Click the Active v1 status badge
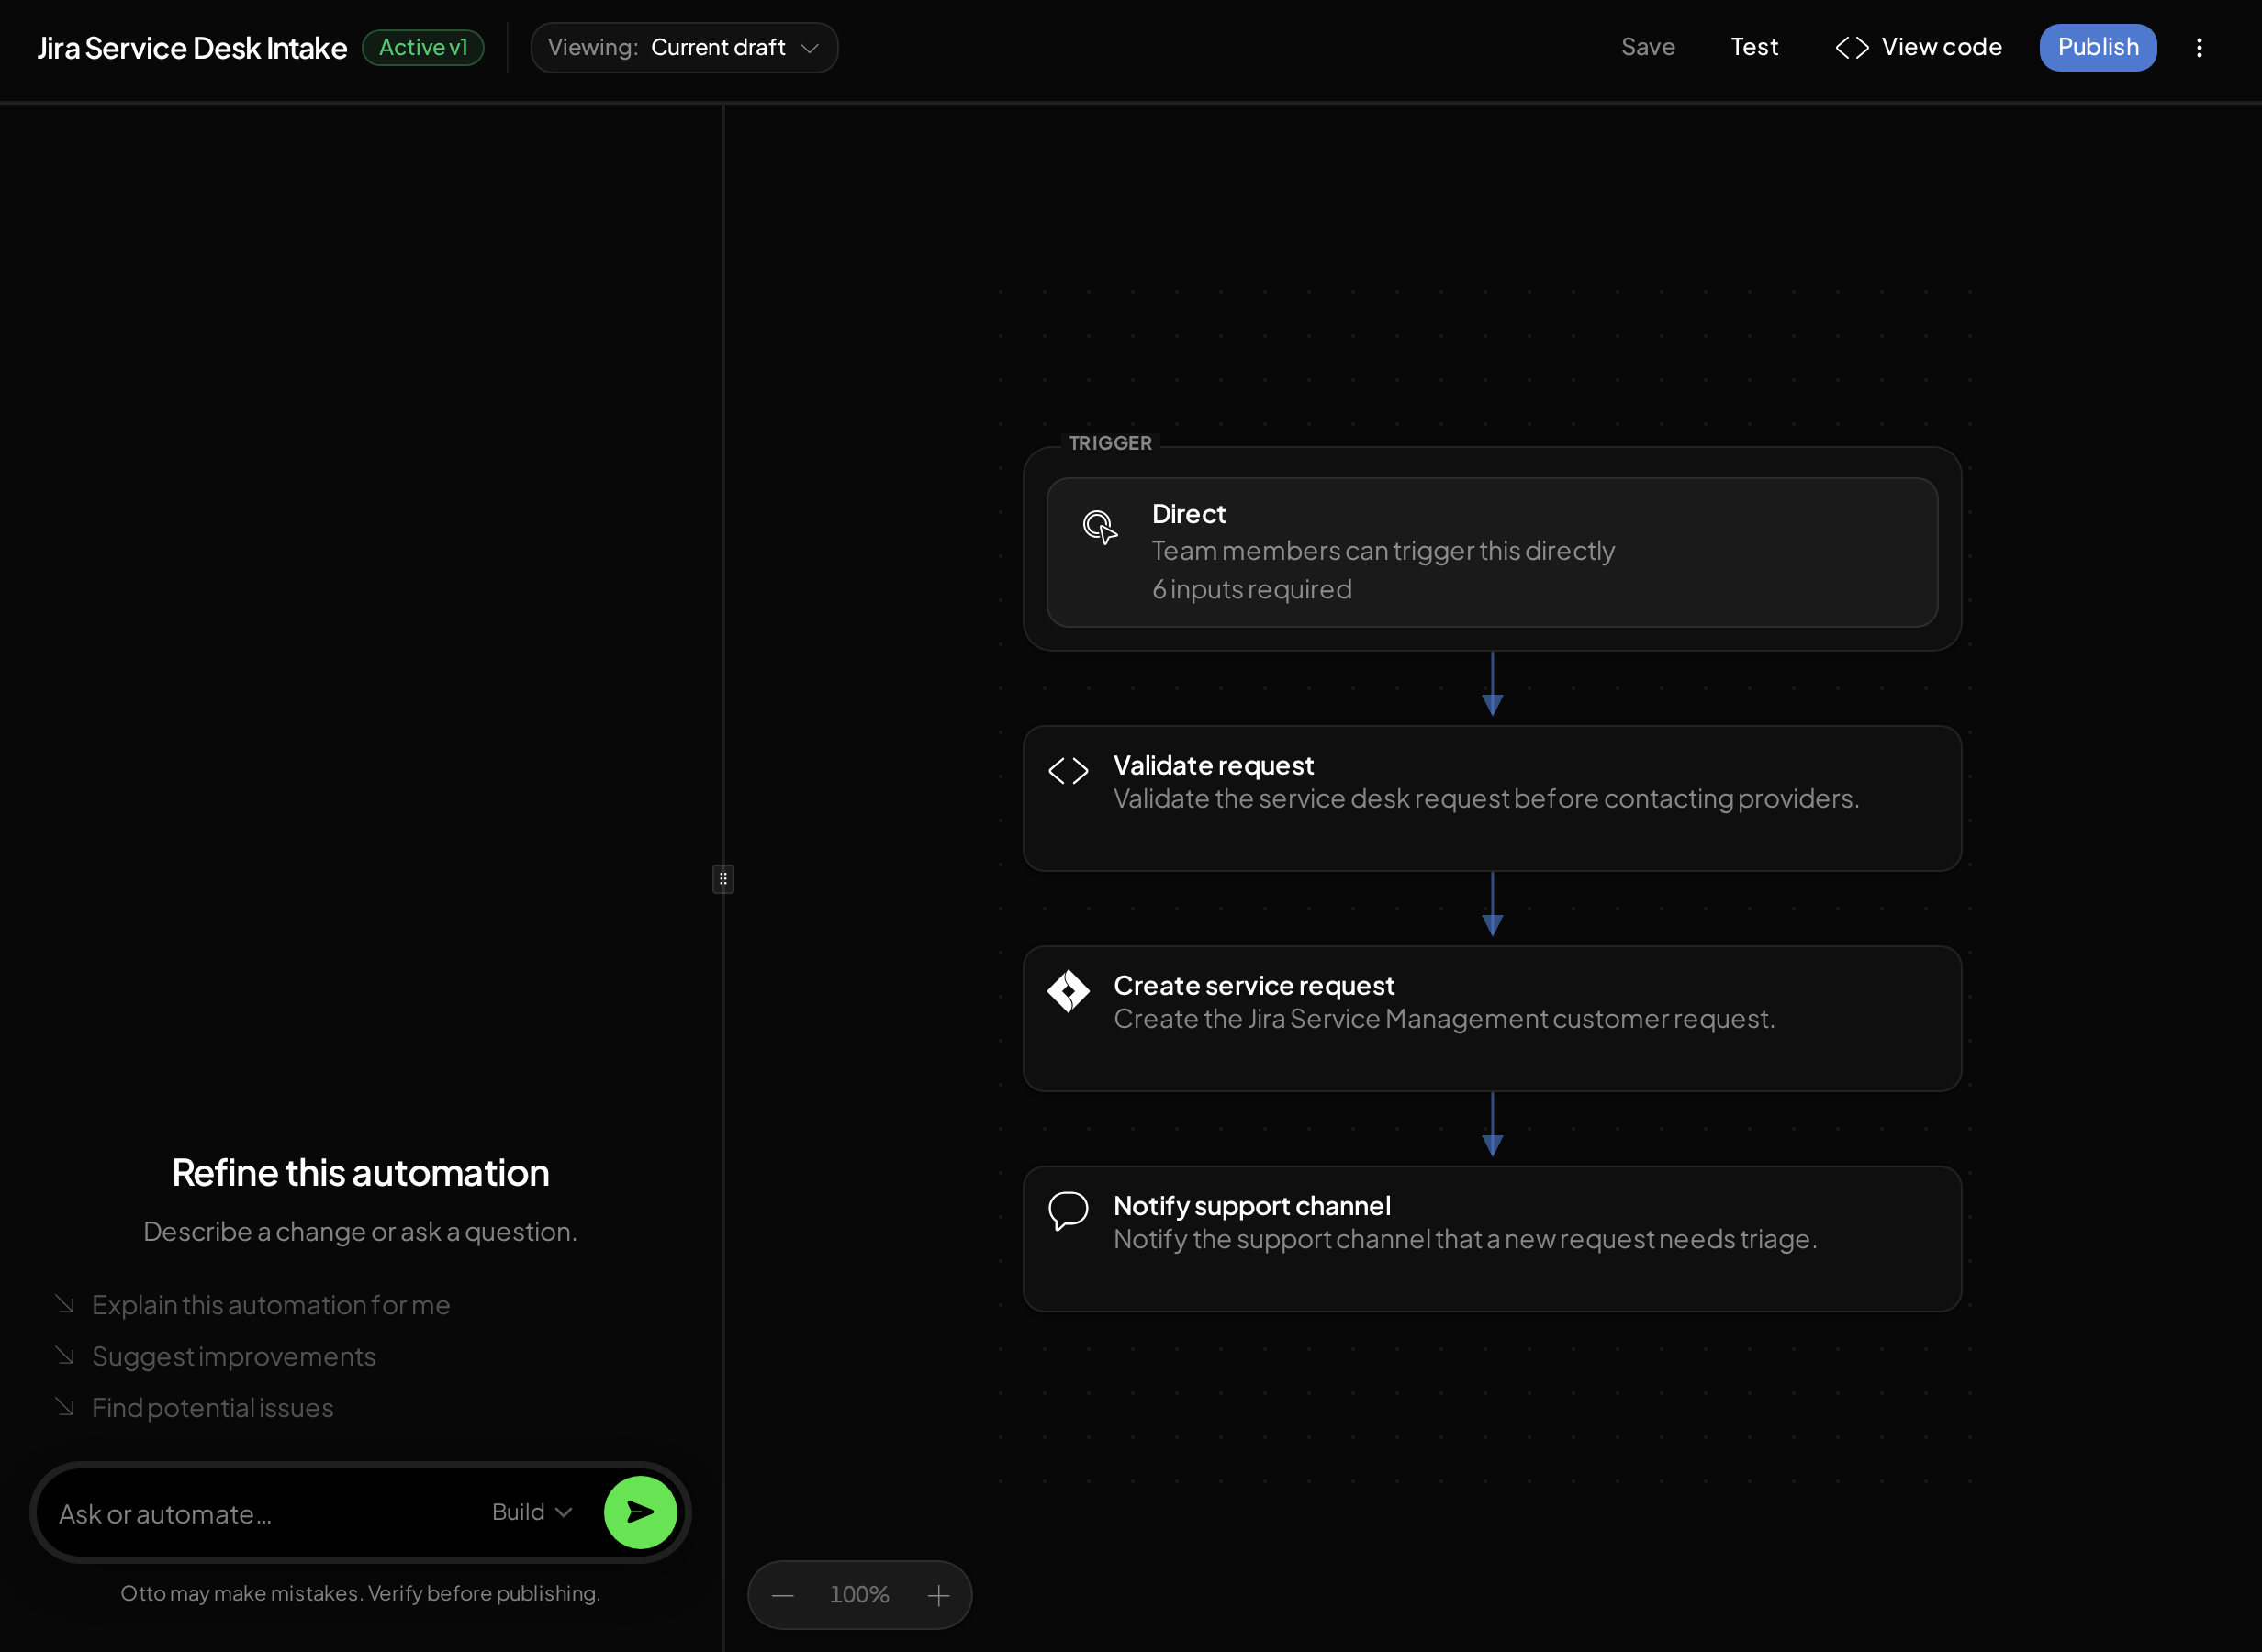 coord(423,48)
